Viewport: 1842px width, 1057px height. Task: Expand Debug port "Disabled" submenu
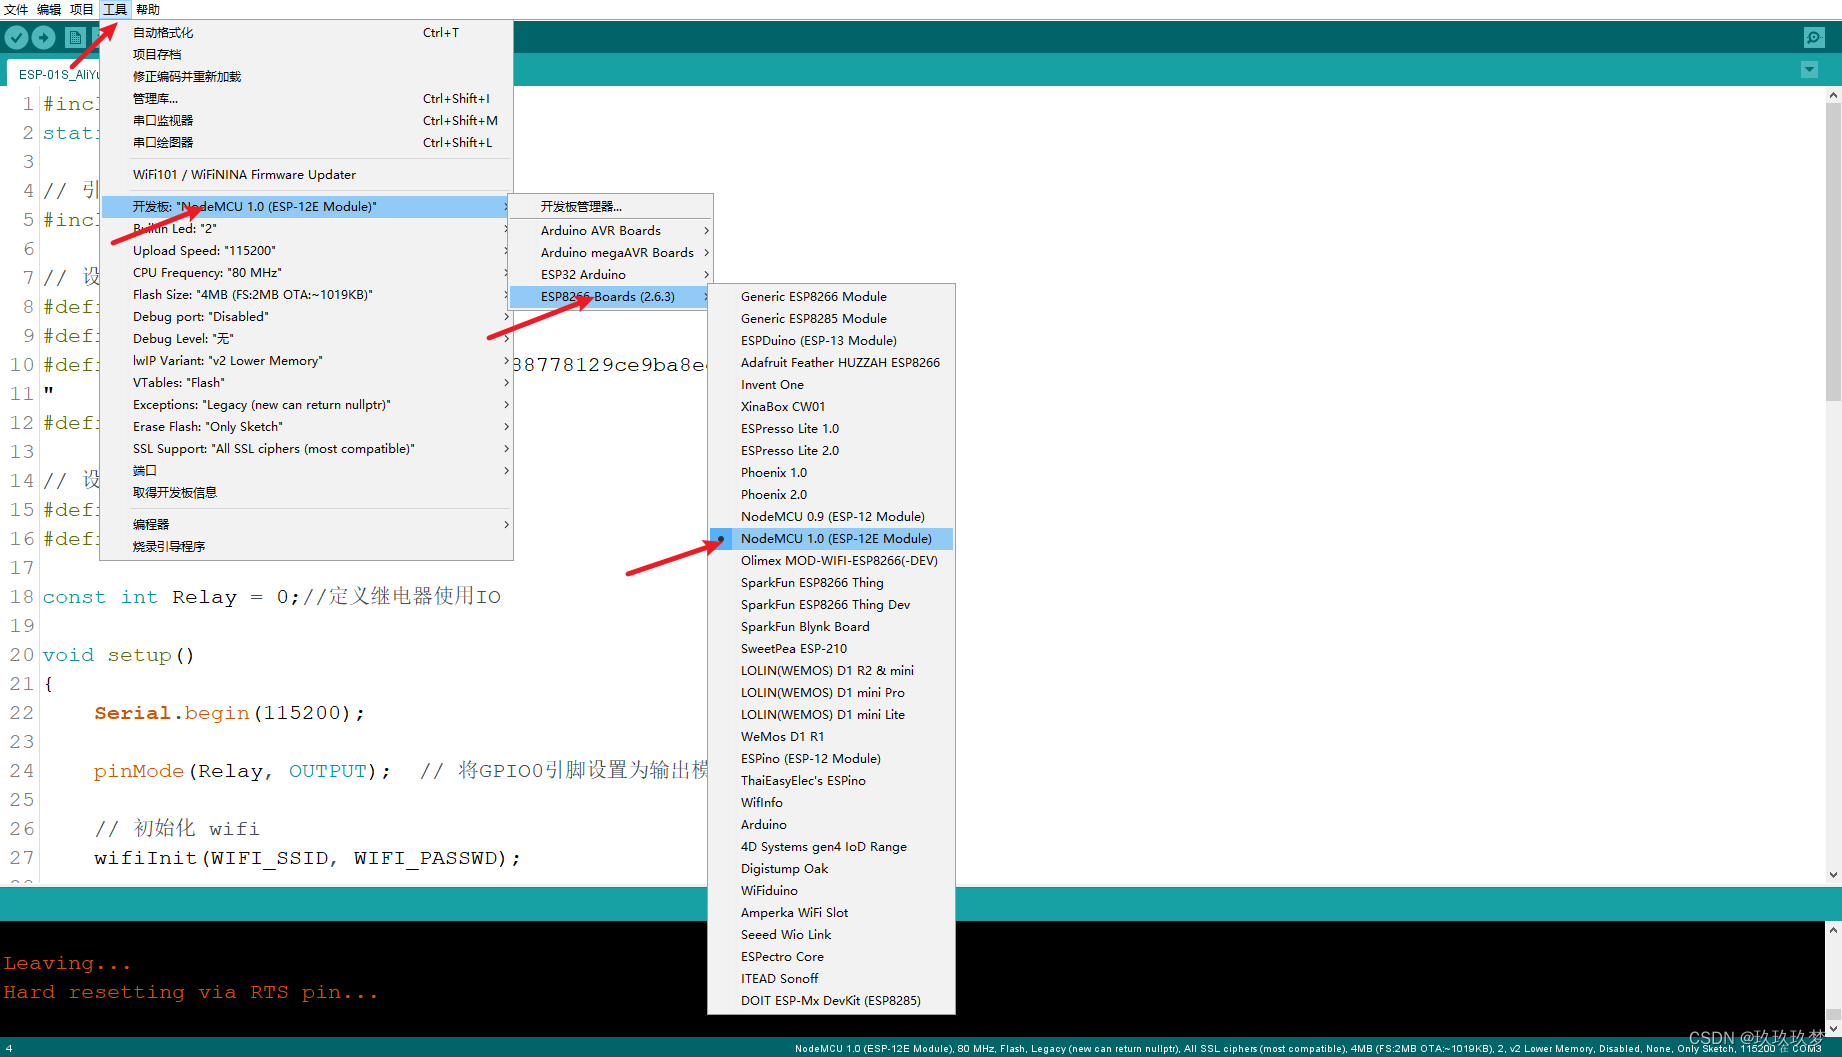(x=306, y=317)
